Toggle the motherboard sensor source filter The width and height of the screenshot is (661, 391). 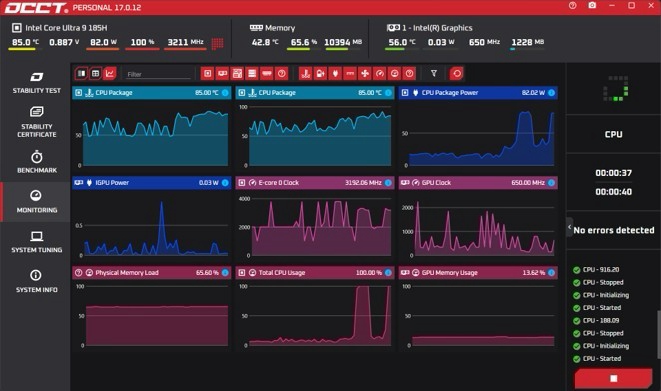[237, 74]
